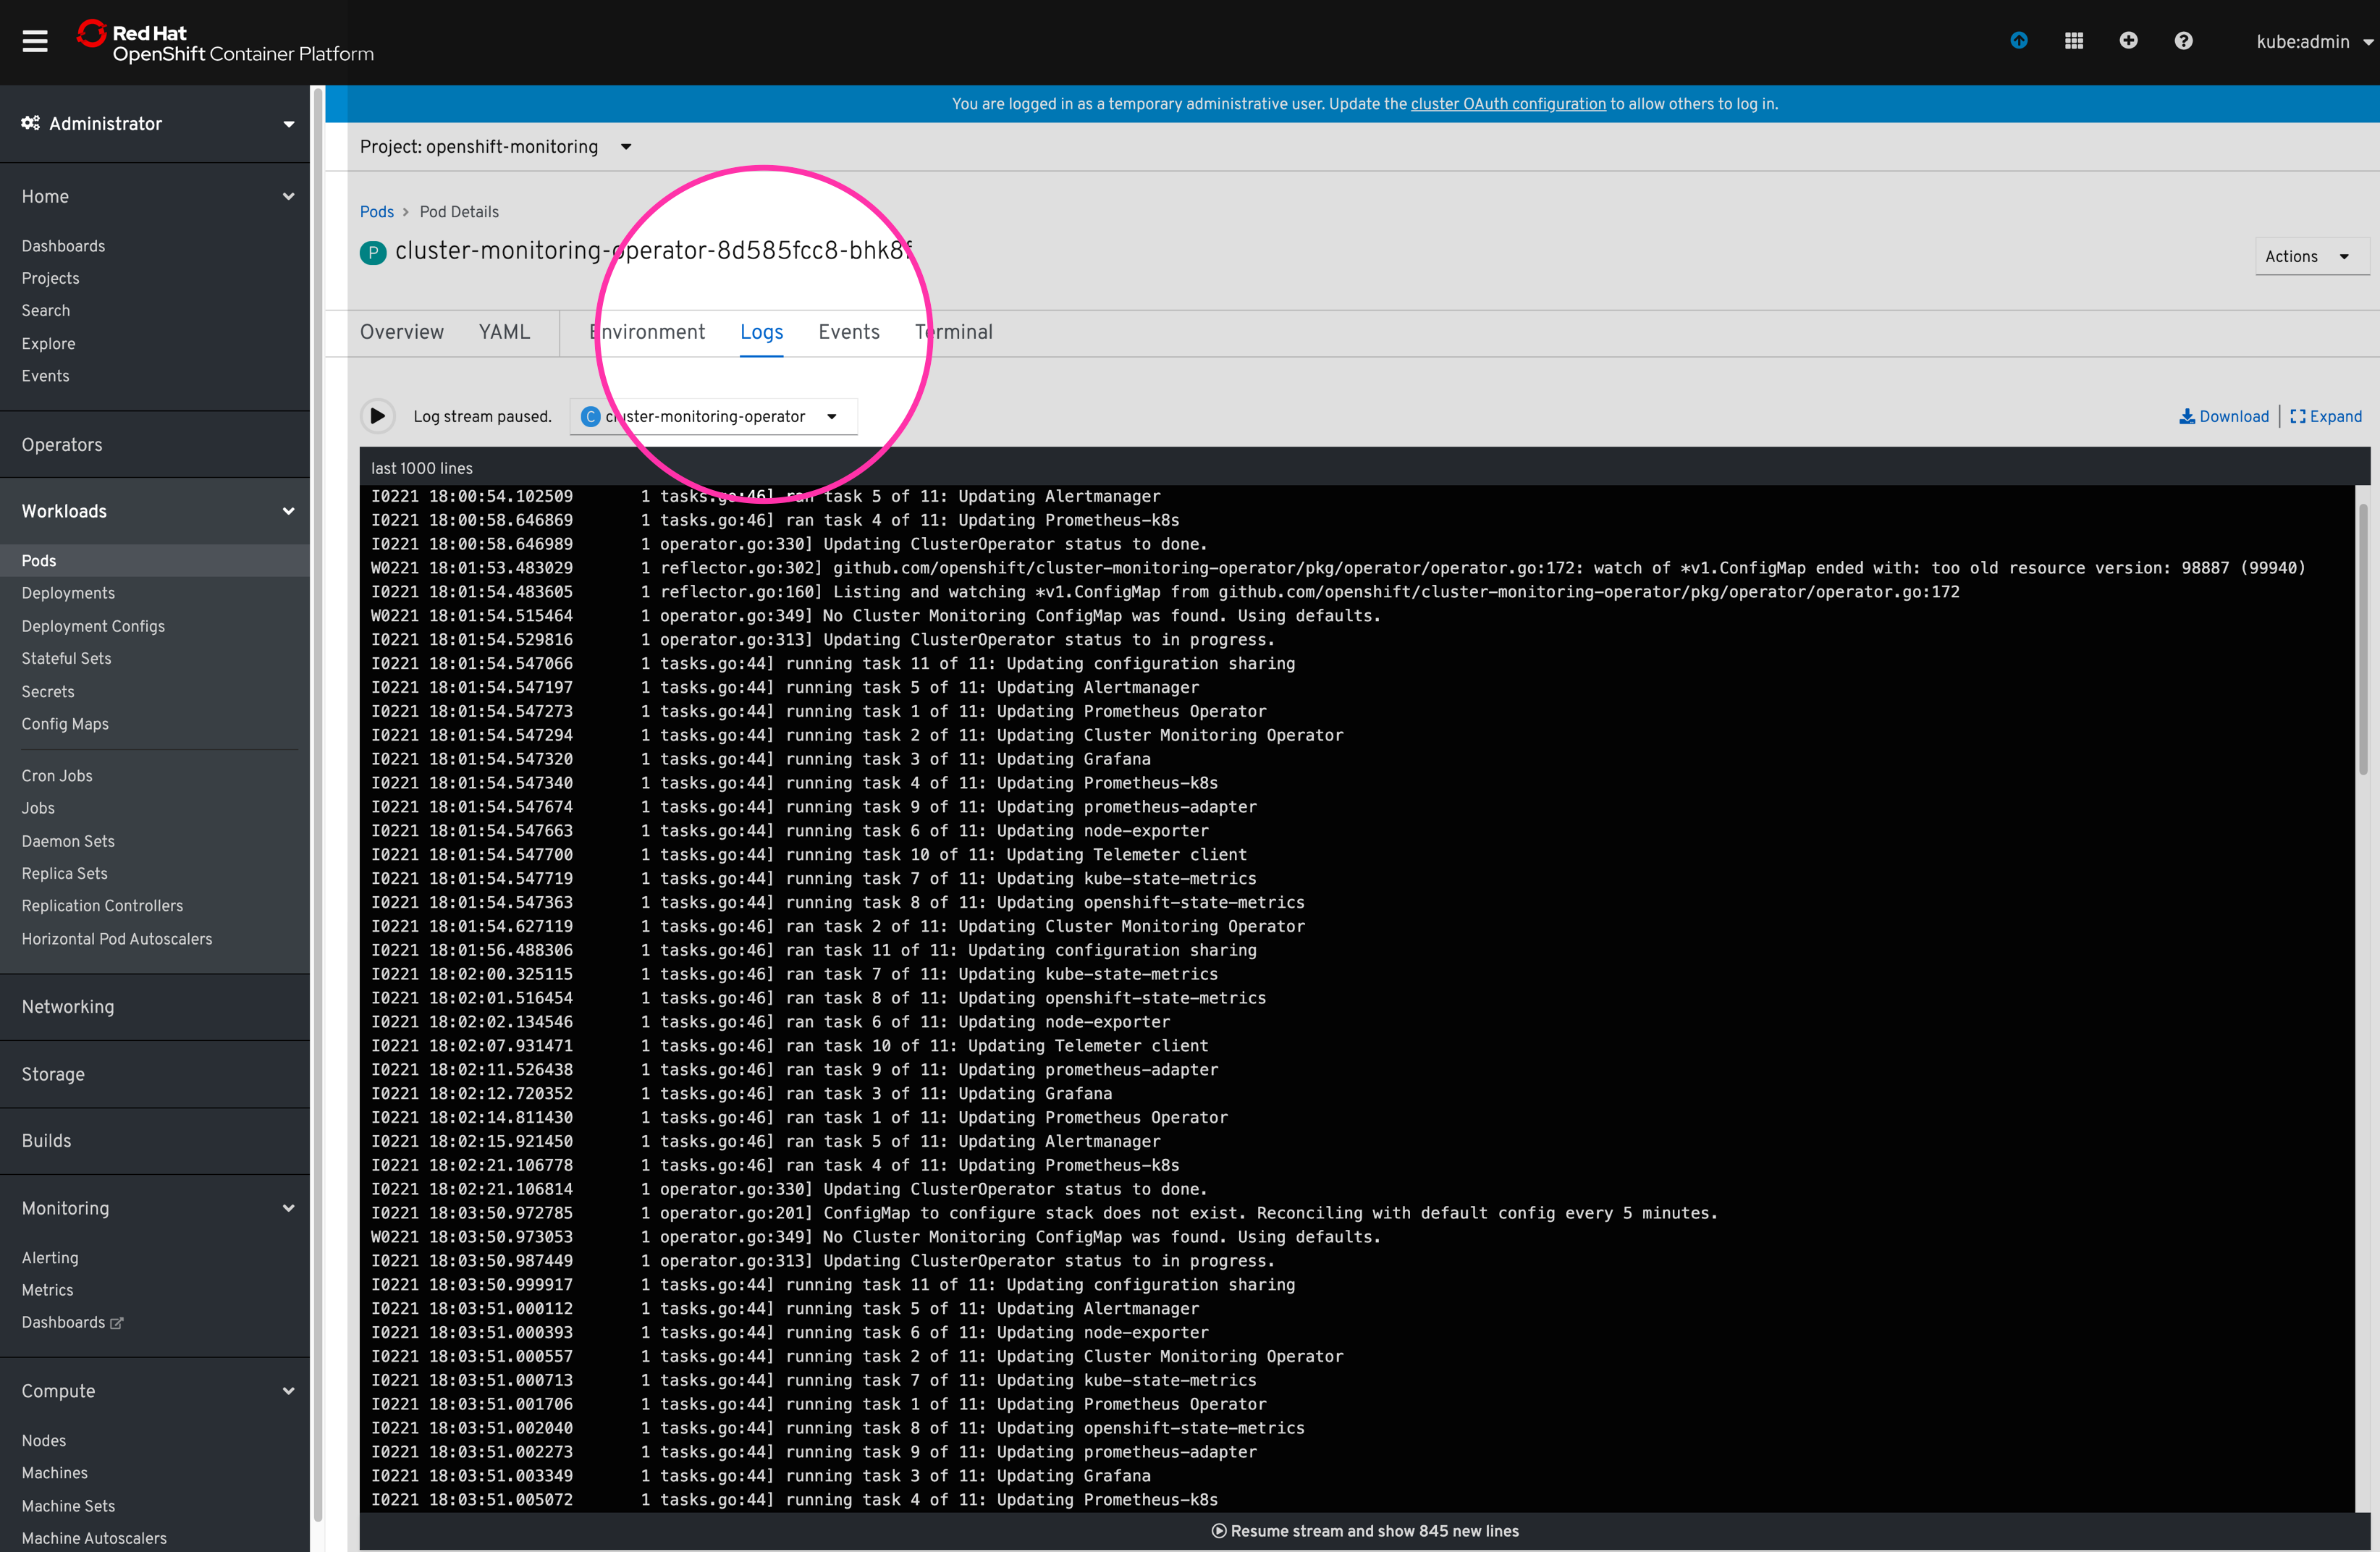The height and width of the screenshot is (1552, 2380).
Task: Navigate to Pods via the breadcrumb
Action: tap(377, 211)
